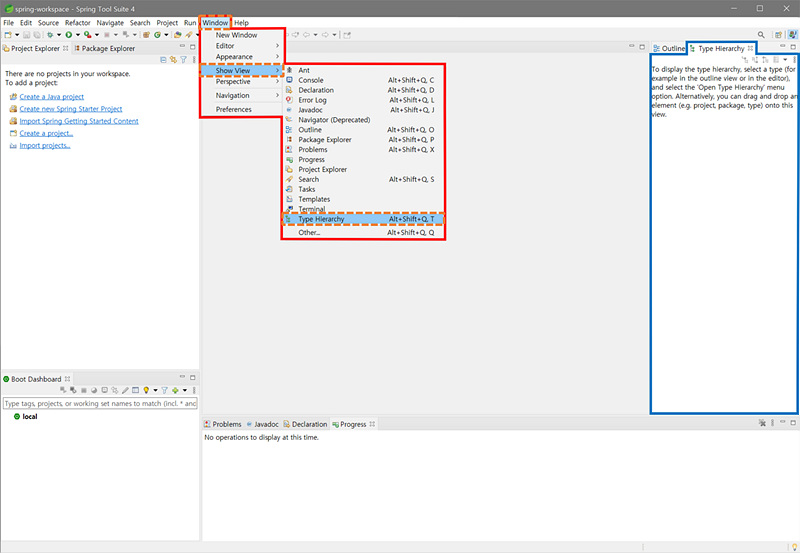Click the green Run toolbar button
Viewport: 800px width, 553px height.
tap(68, 35)
